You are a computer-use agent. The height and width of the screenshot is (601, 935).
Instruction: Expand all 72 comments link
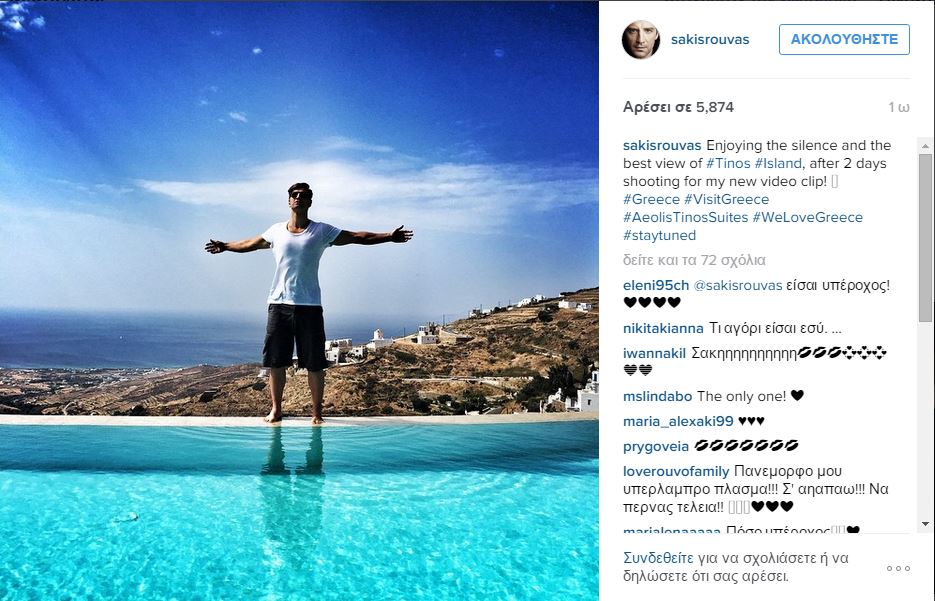[x=694, y=261]
